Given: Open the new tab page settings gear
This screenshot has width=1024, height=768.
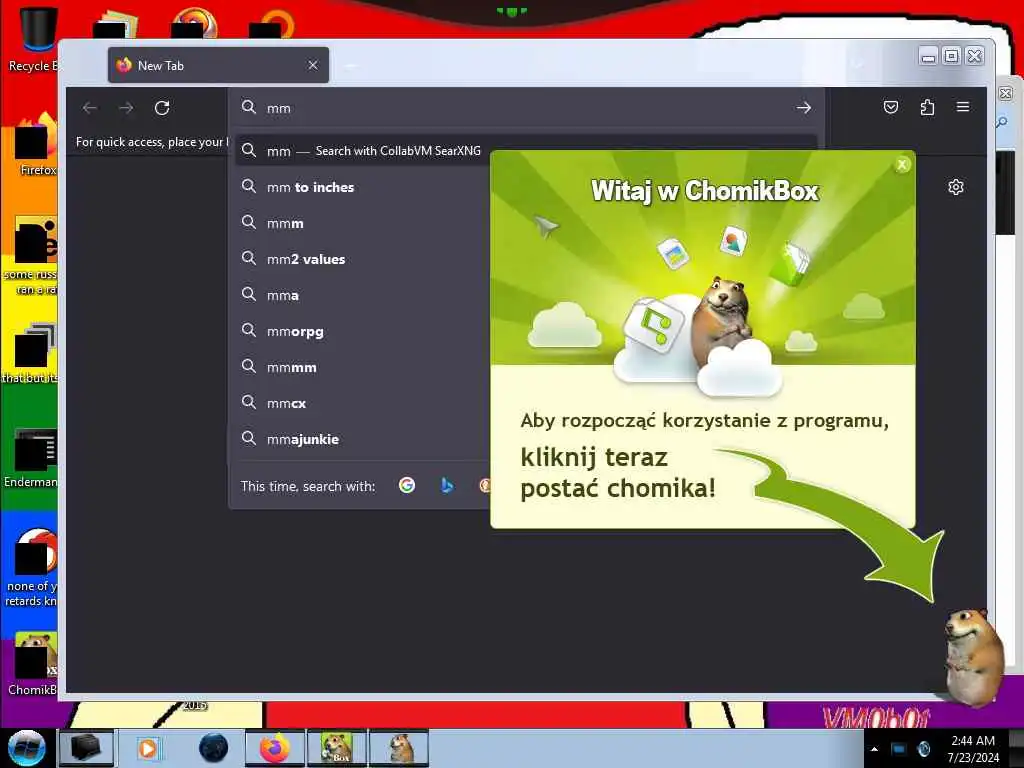Looking at the screenshot, I should coord(955,187).
